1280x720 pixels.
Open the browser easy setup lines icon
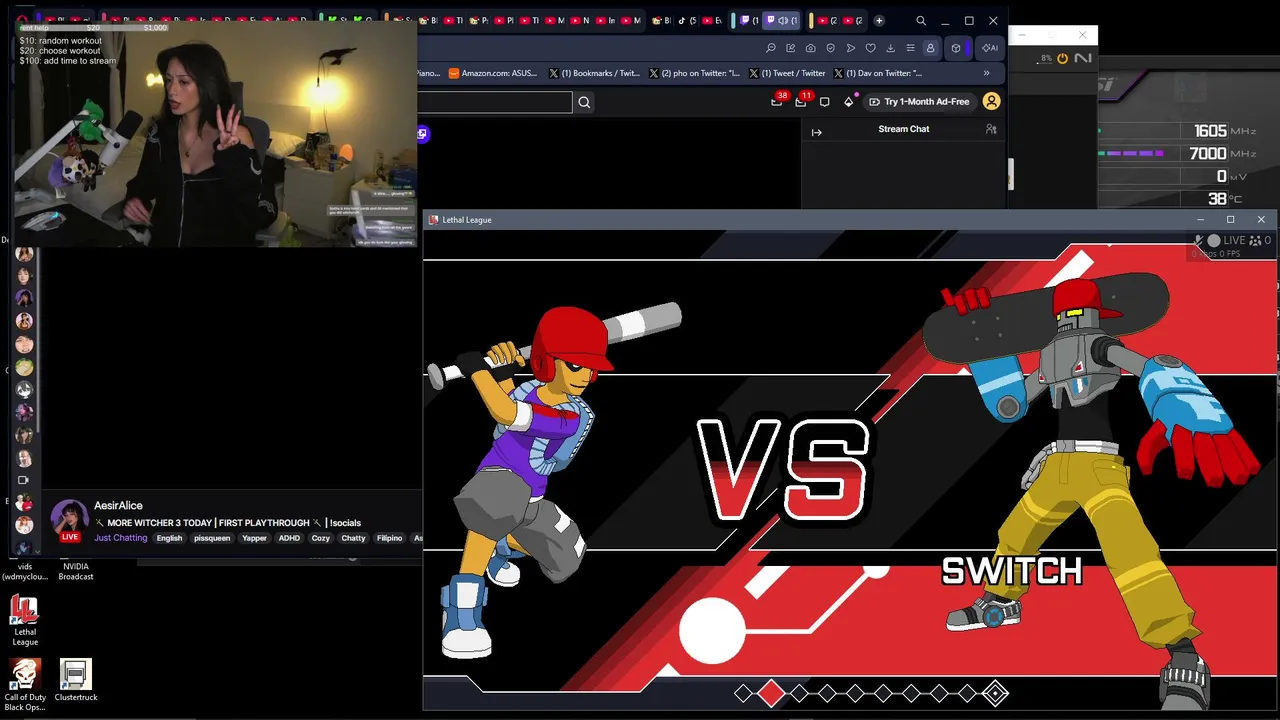click(x=910, y=48)
